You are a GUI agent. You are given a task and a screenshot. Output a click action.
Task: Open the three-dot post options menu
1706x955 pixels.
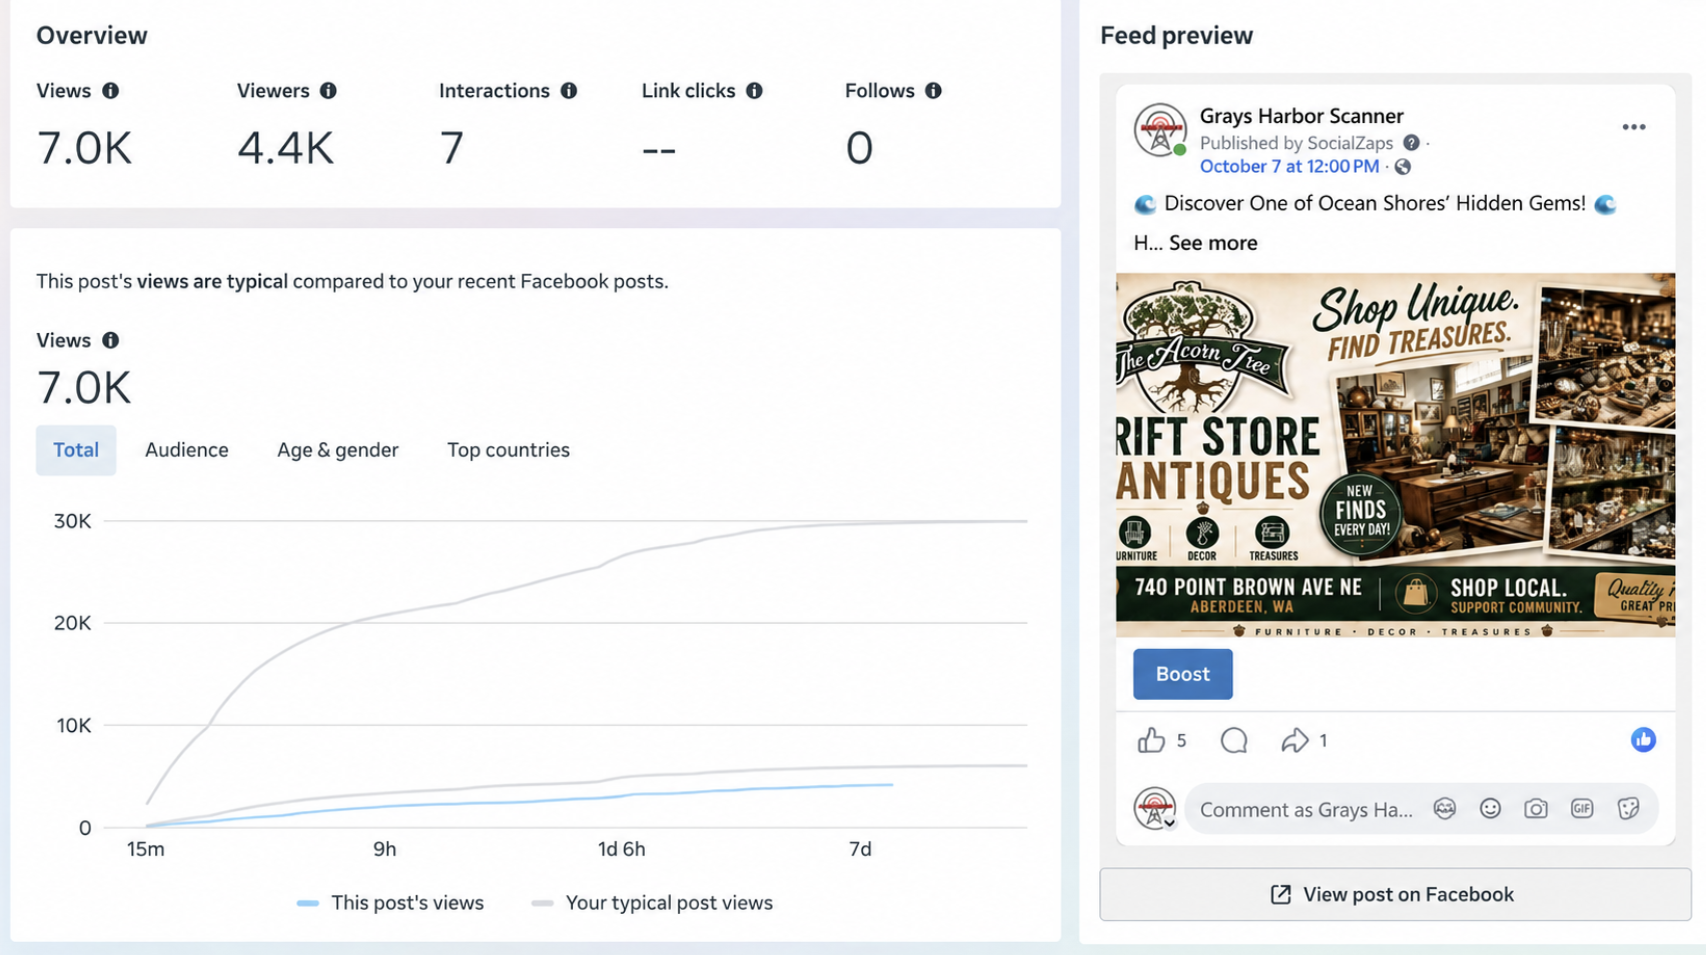[x=1634, y=127]
